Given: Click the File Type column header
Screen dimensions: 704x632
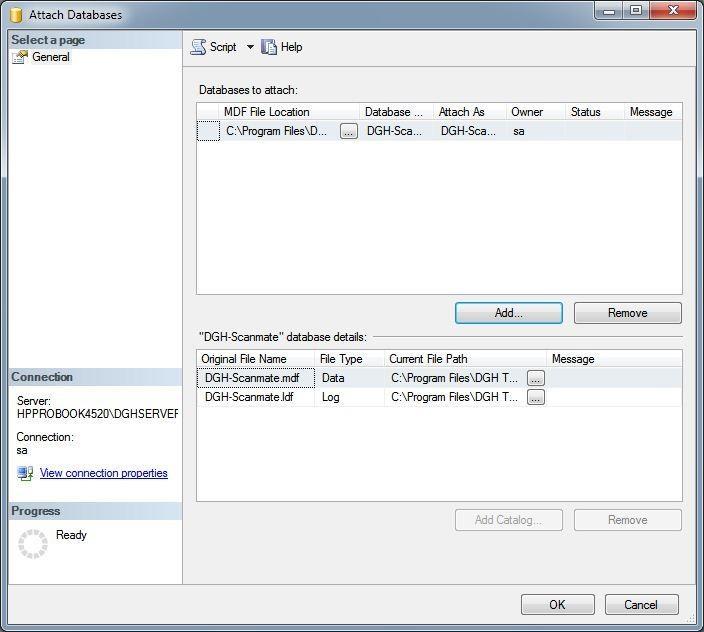Looking at the screenshot, I should pyautogui.click(x=349, y=359).
